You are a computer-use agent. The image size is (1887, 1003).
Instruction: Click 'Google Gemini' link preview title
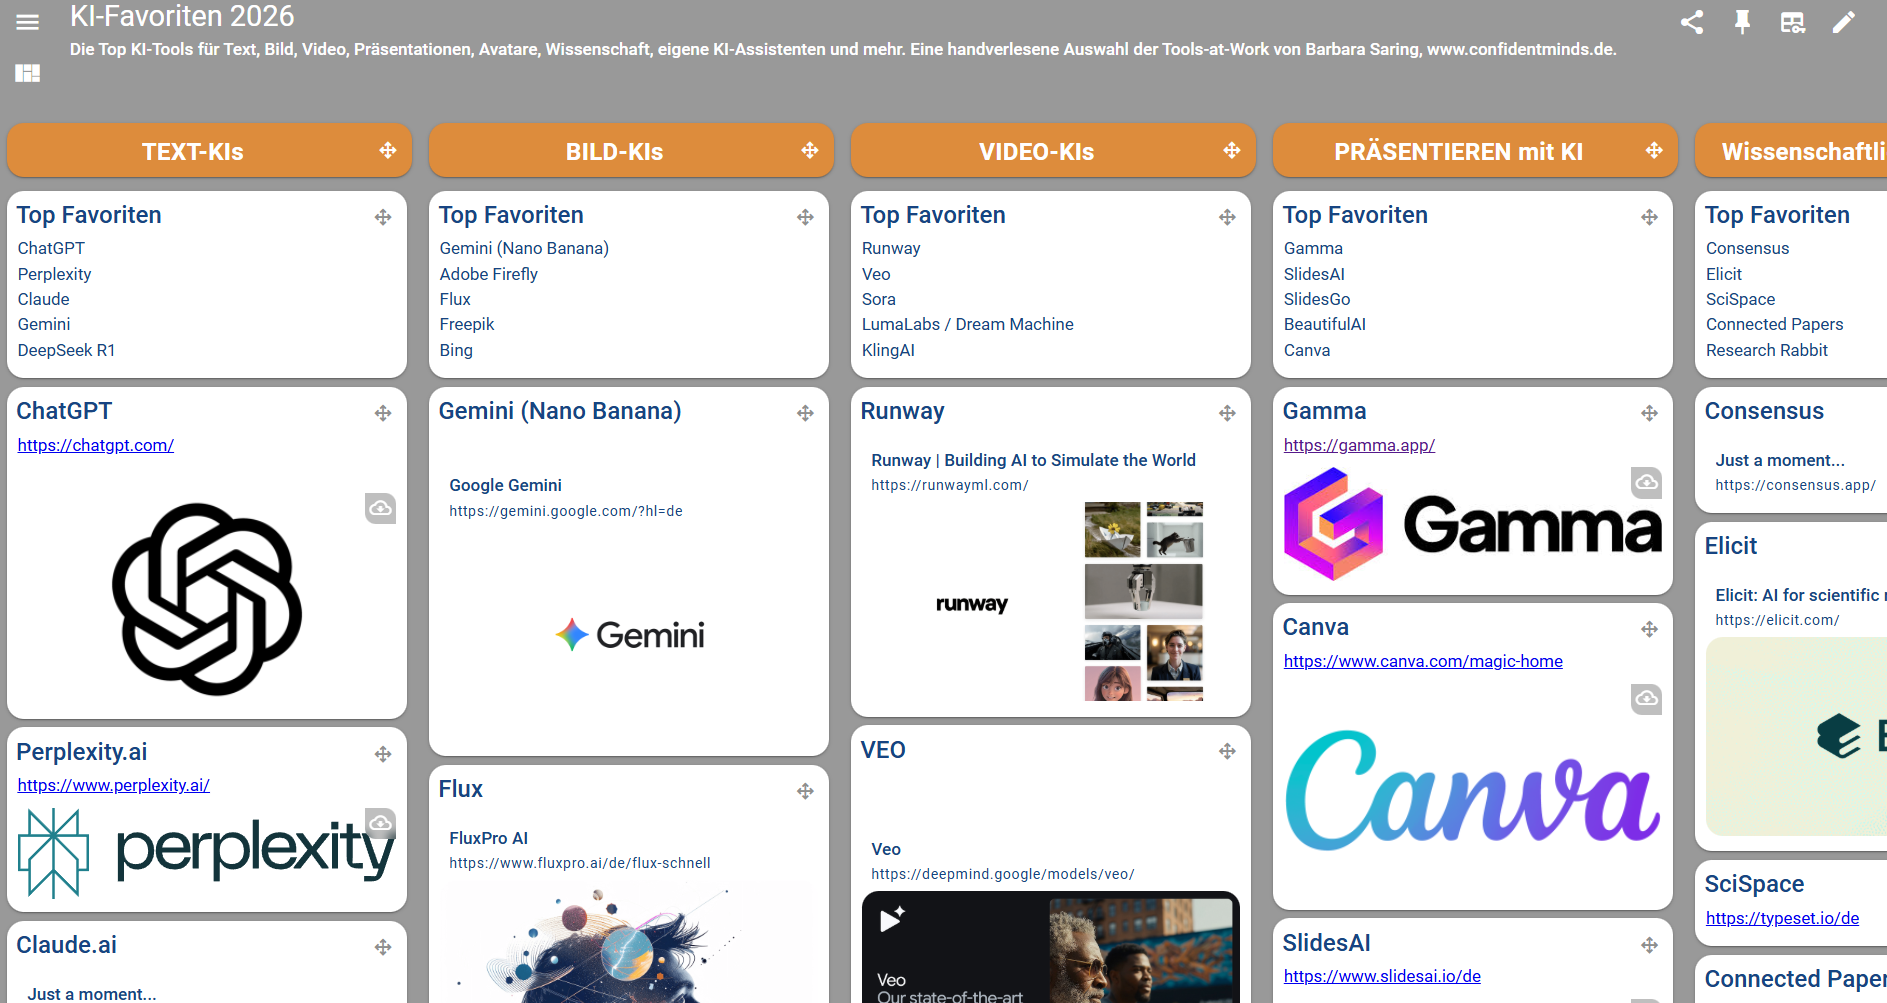505,485
